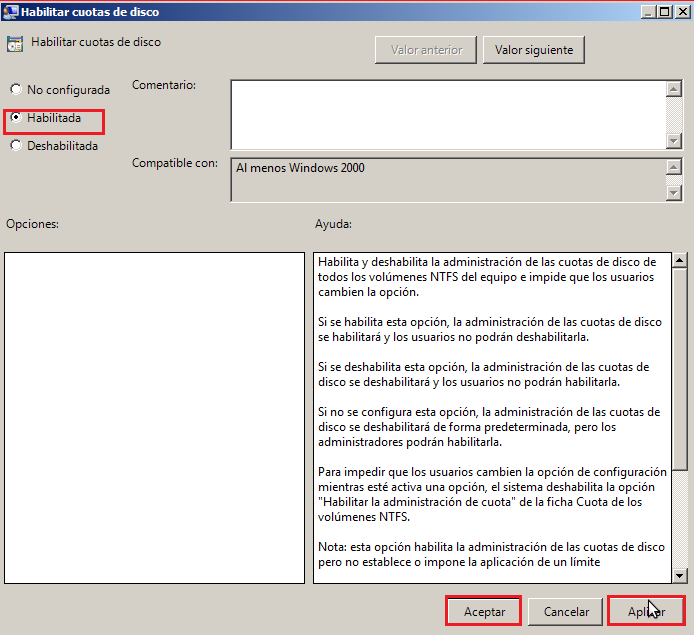Click help paragraph starting 'Nota: esta opción habilita'
This screenshot has height=635, width=694.
(491, 554)
